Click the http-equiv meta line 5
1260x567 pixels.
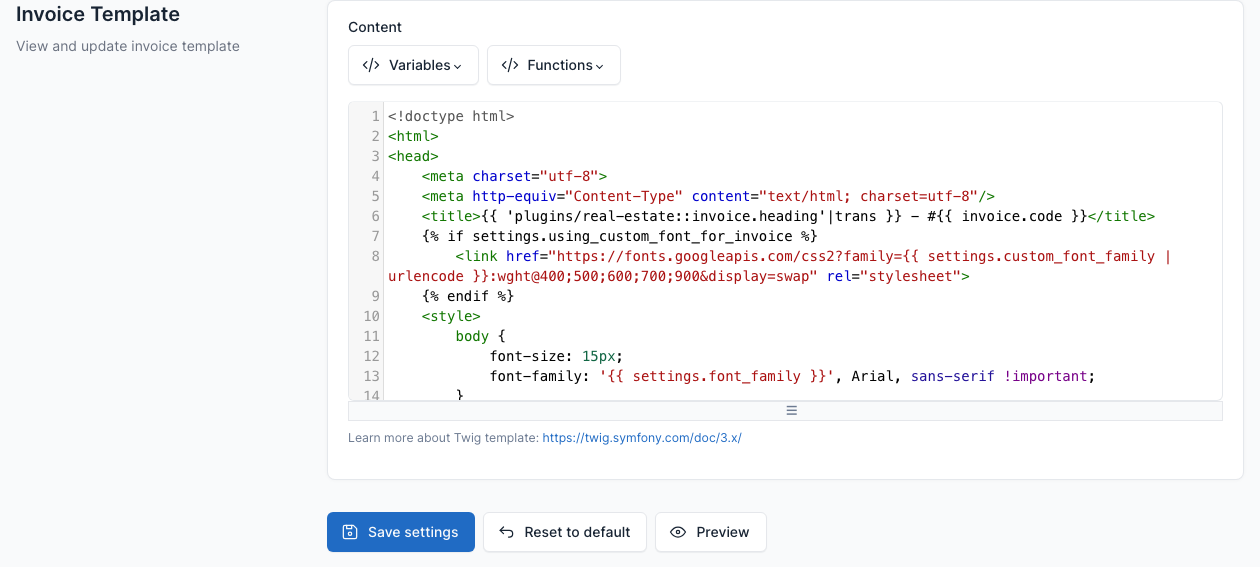pos(708,196)
